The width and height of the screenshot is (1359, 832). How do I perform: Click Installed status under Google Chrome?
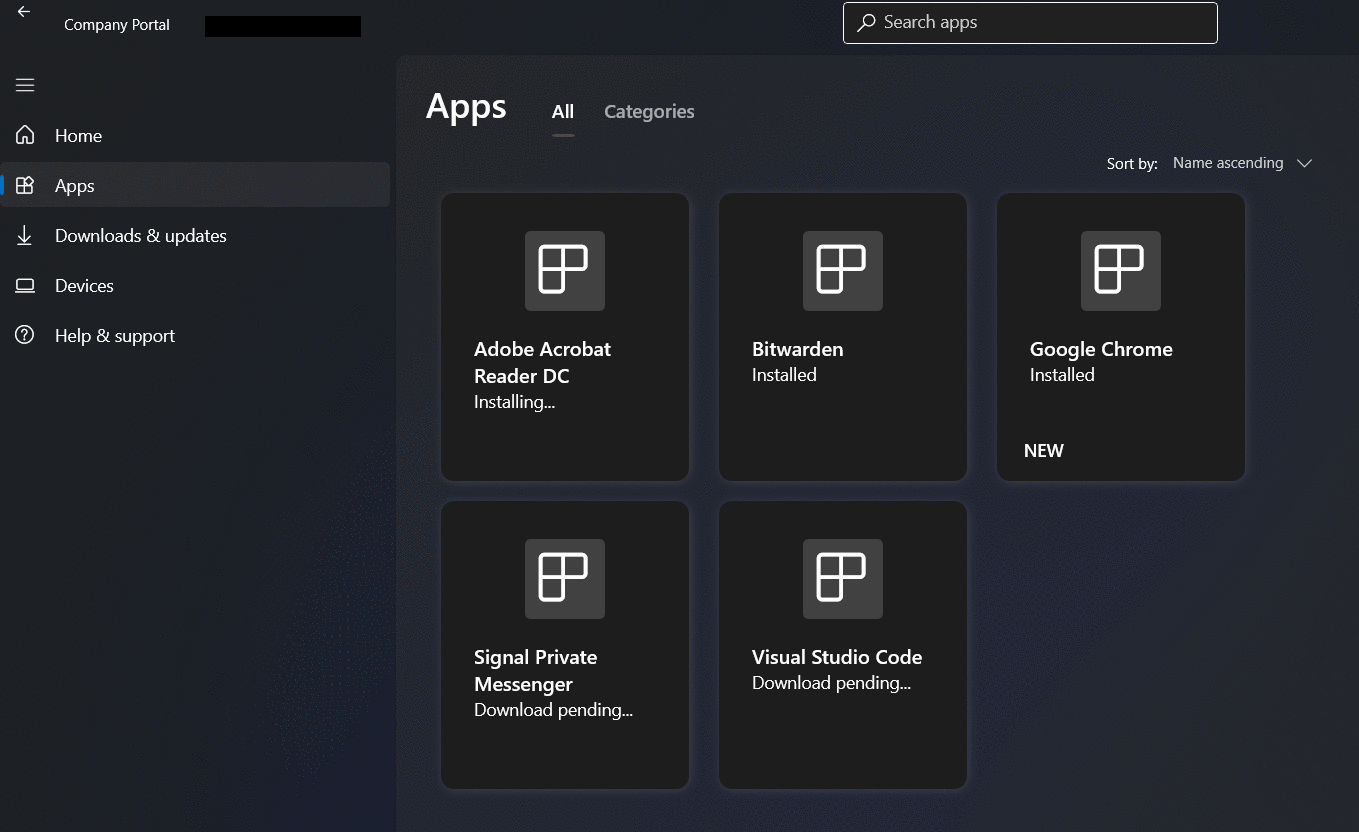(x=1062, y=375)
